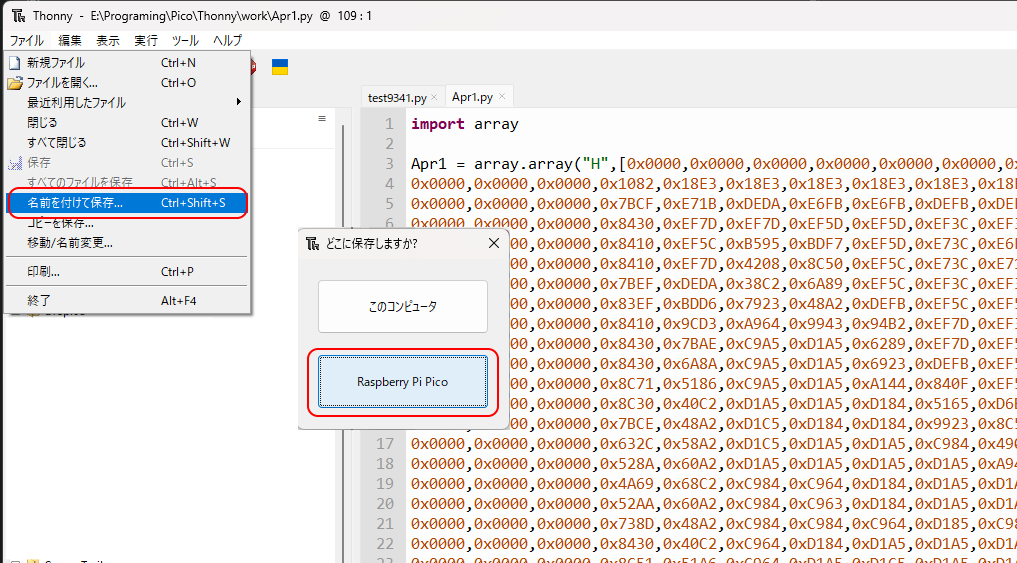Viewport: 1017px width, 563px height.
Task: Open the Files panel hamburger menu
Action: 321,119
